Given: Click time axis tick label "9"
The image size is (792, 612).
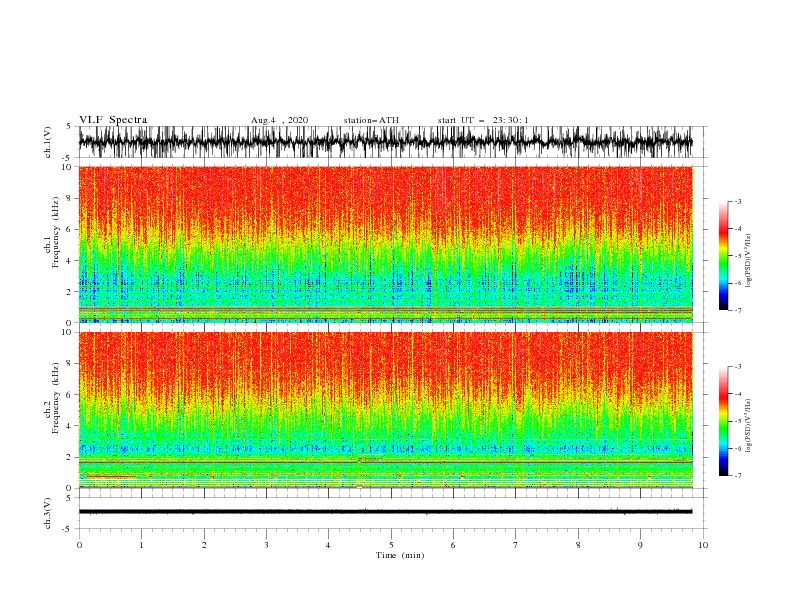Looking at the screenshot, I should pos(640,545).
